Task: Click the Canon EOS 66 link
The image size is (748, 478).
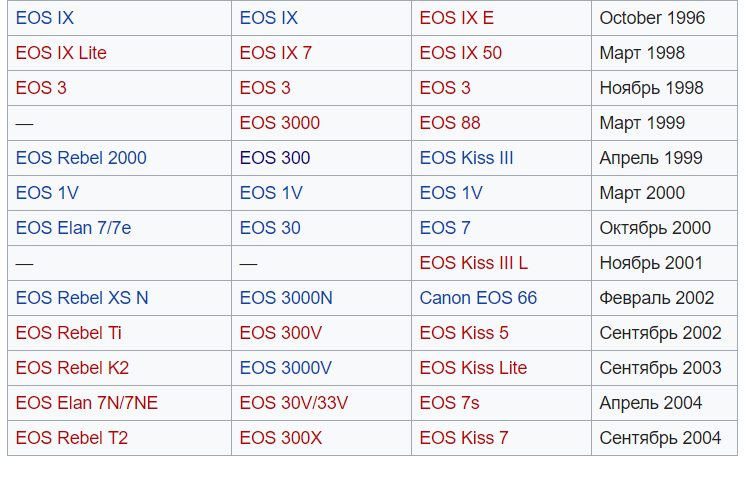Action: [x=478, y=298]
